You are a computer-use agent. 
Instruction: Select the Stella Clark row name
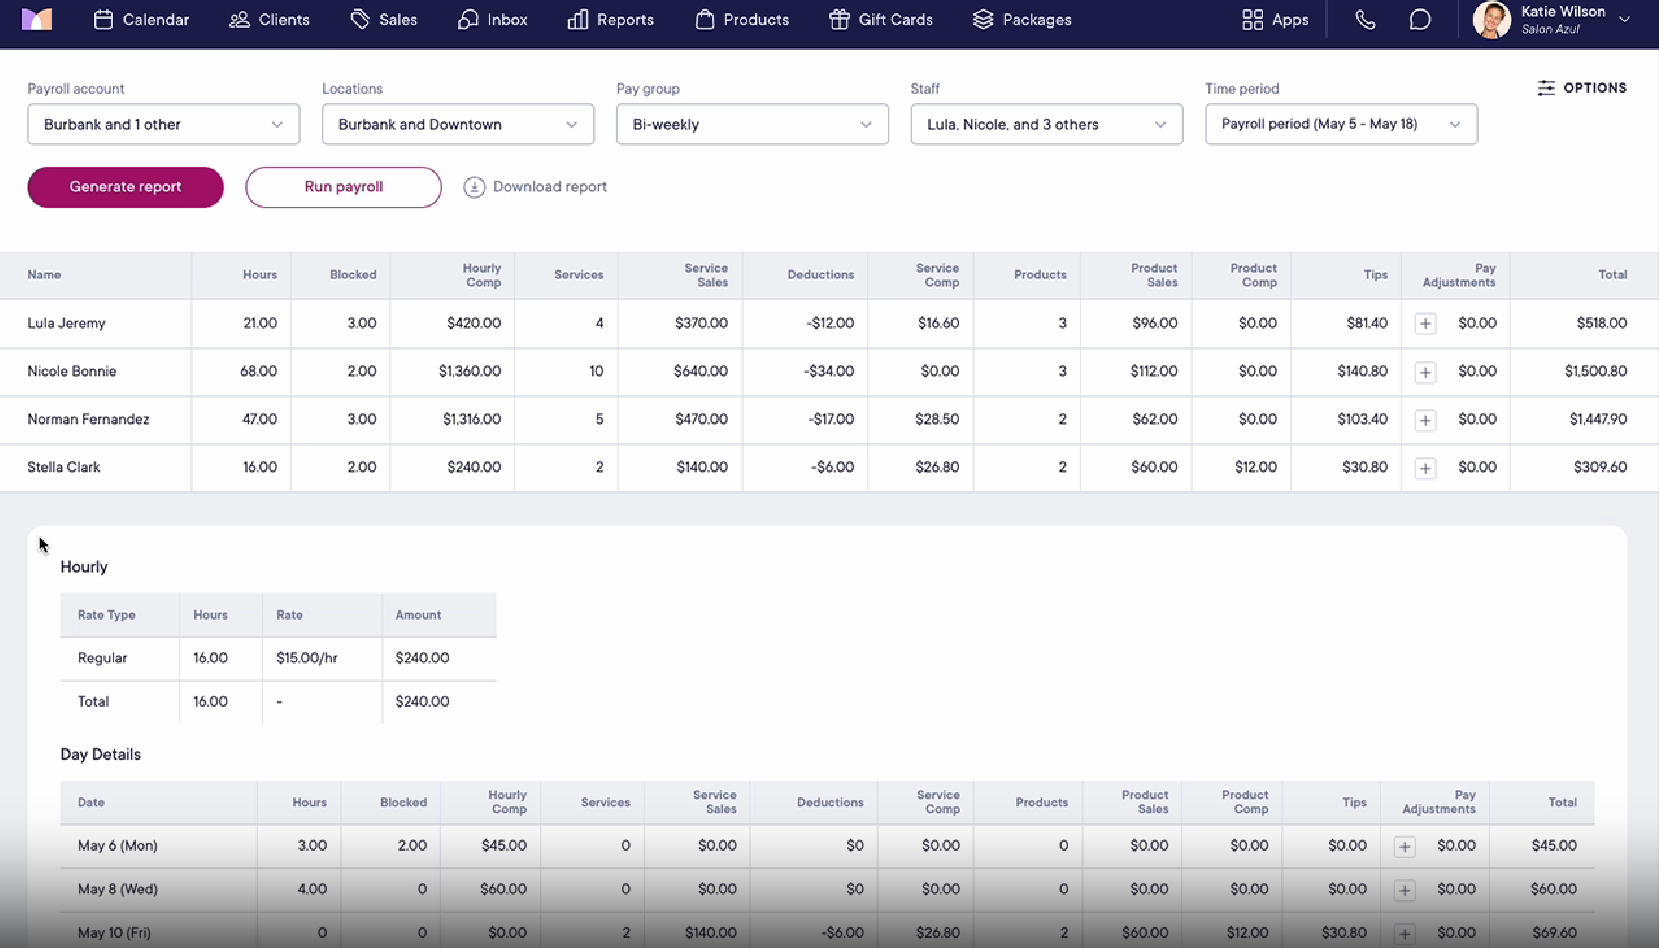coord(64,467)
